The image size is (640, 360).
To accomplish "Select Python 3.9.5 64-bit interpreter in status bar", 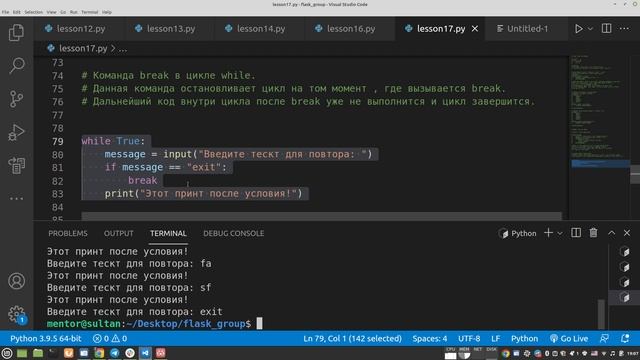I will 45,338.
